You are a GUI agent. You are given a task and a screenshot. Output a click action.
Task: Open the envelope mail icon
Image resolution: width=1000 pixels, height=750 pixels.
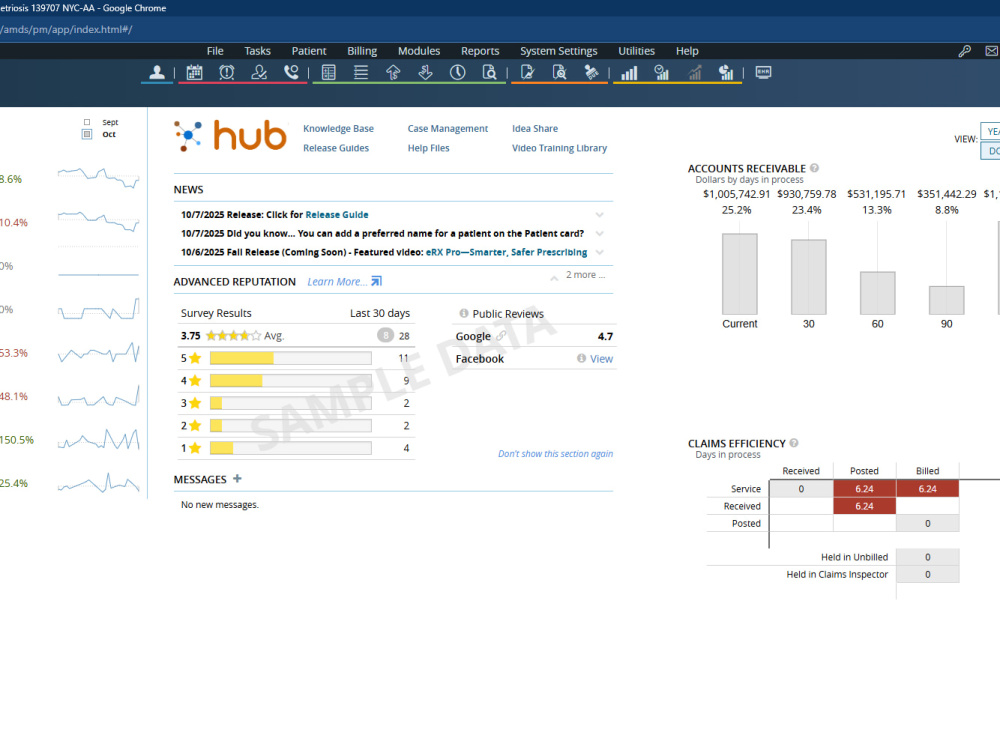point(992,51)
